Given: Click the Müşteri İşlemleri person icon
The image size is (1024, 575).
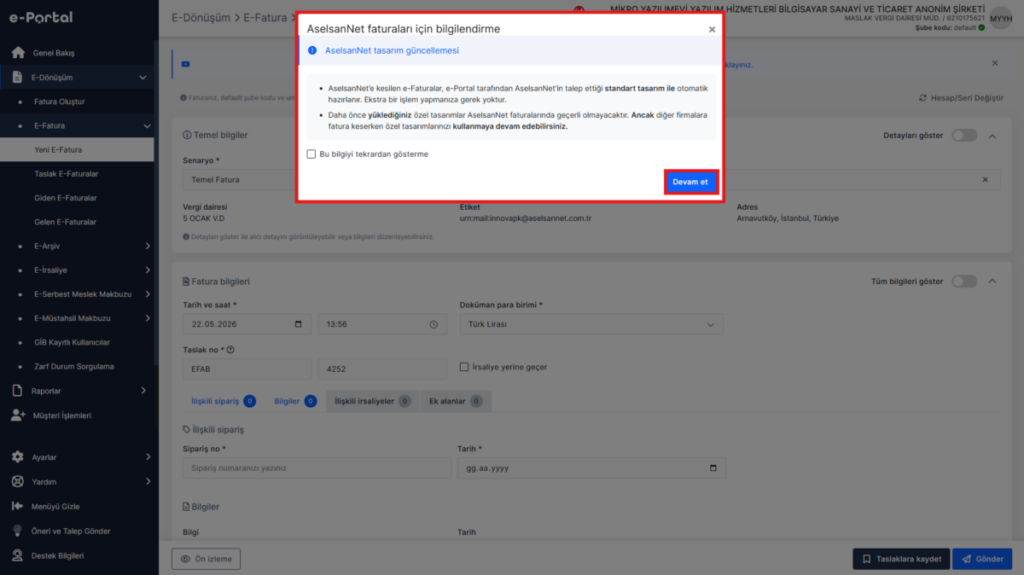Looking at the screenshot, I should pos(18,415).
